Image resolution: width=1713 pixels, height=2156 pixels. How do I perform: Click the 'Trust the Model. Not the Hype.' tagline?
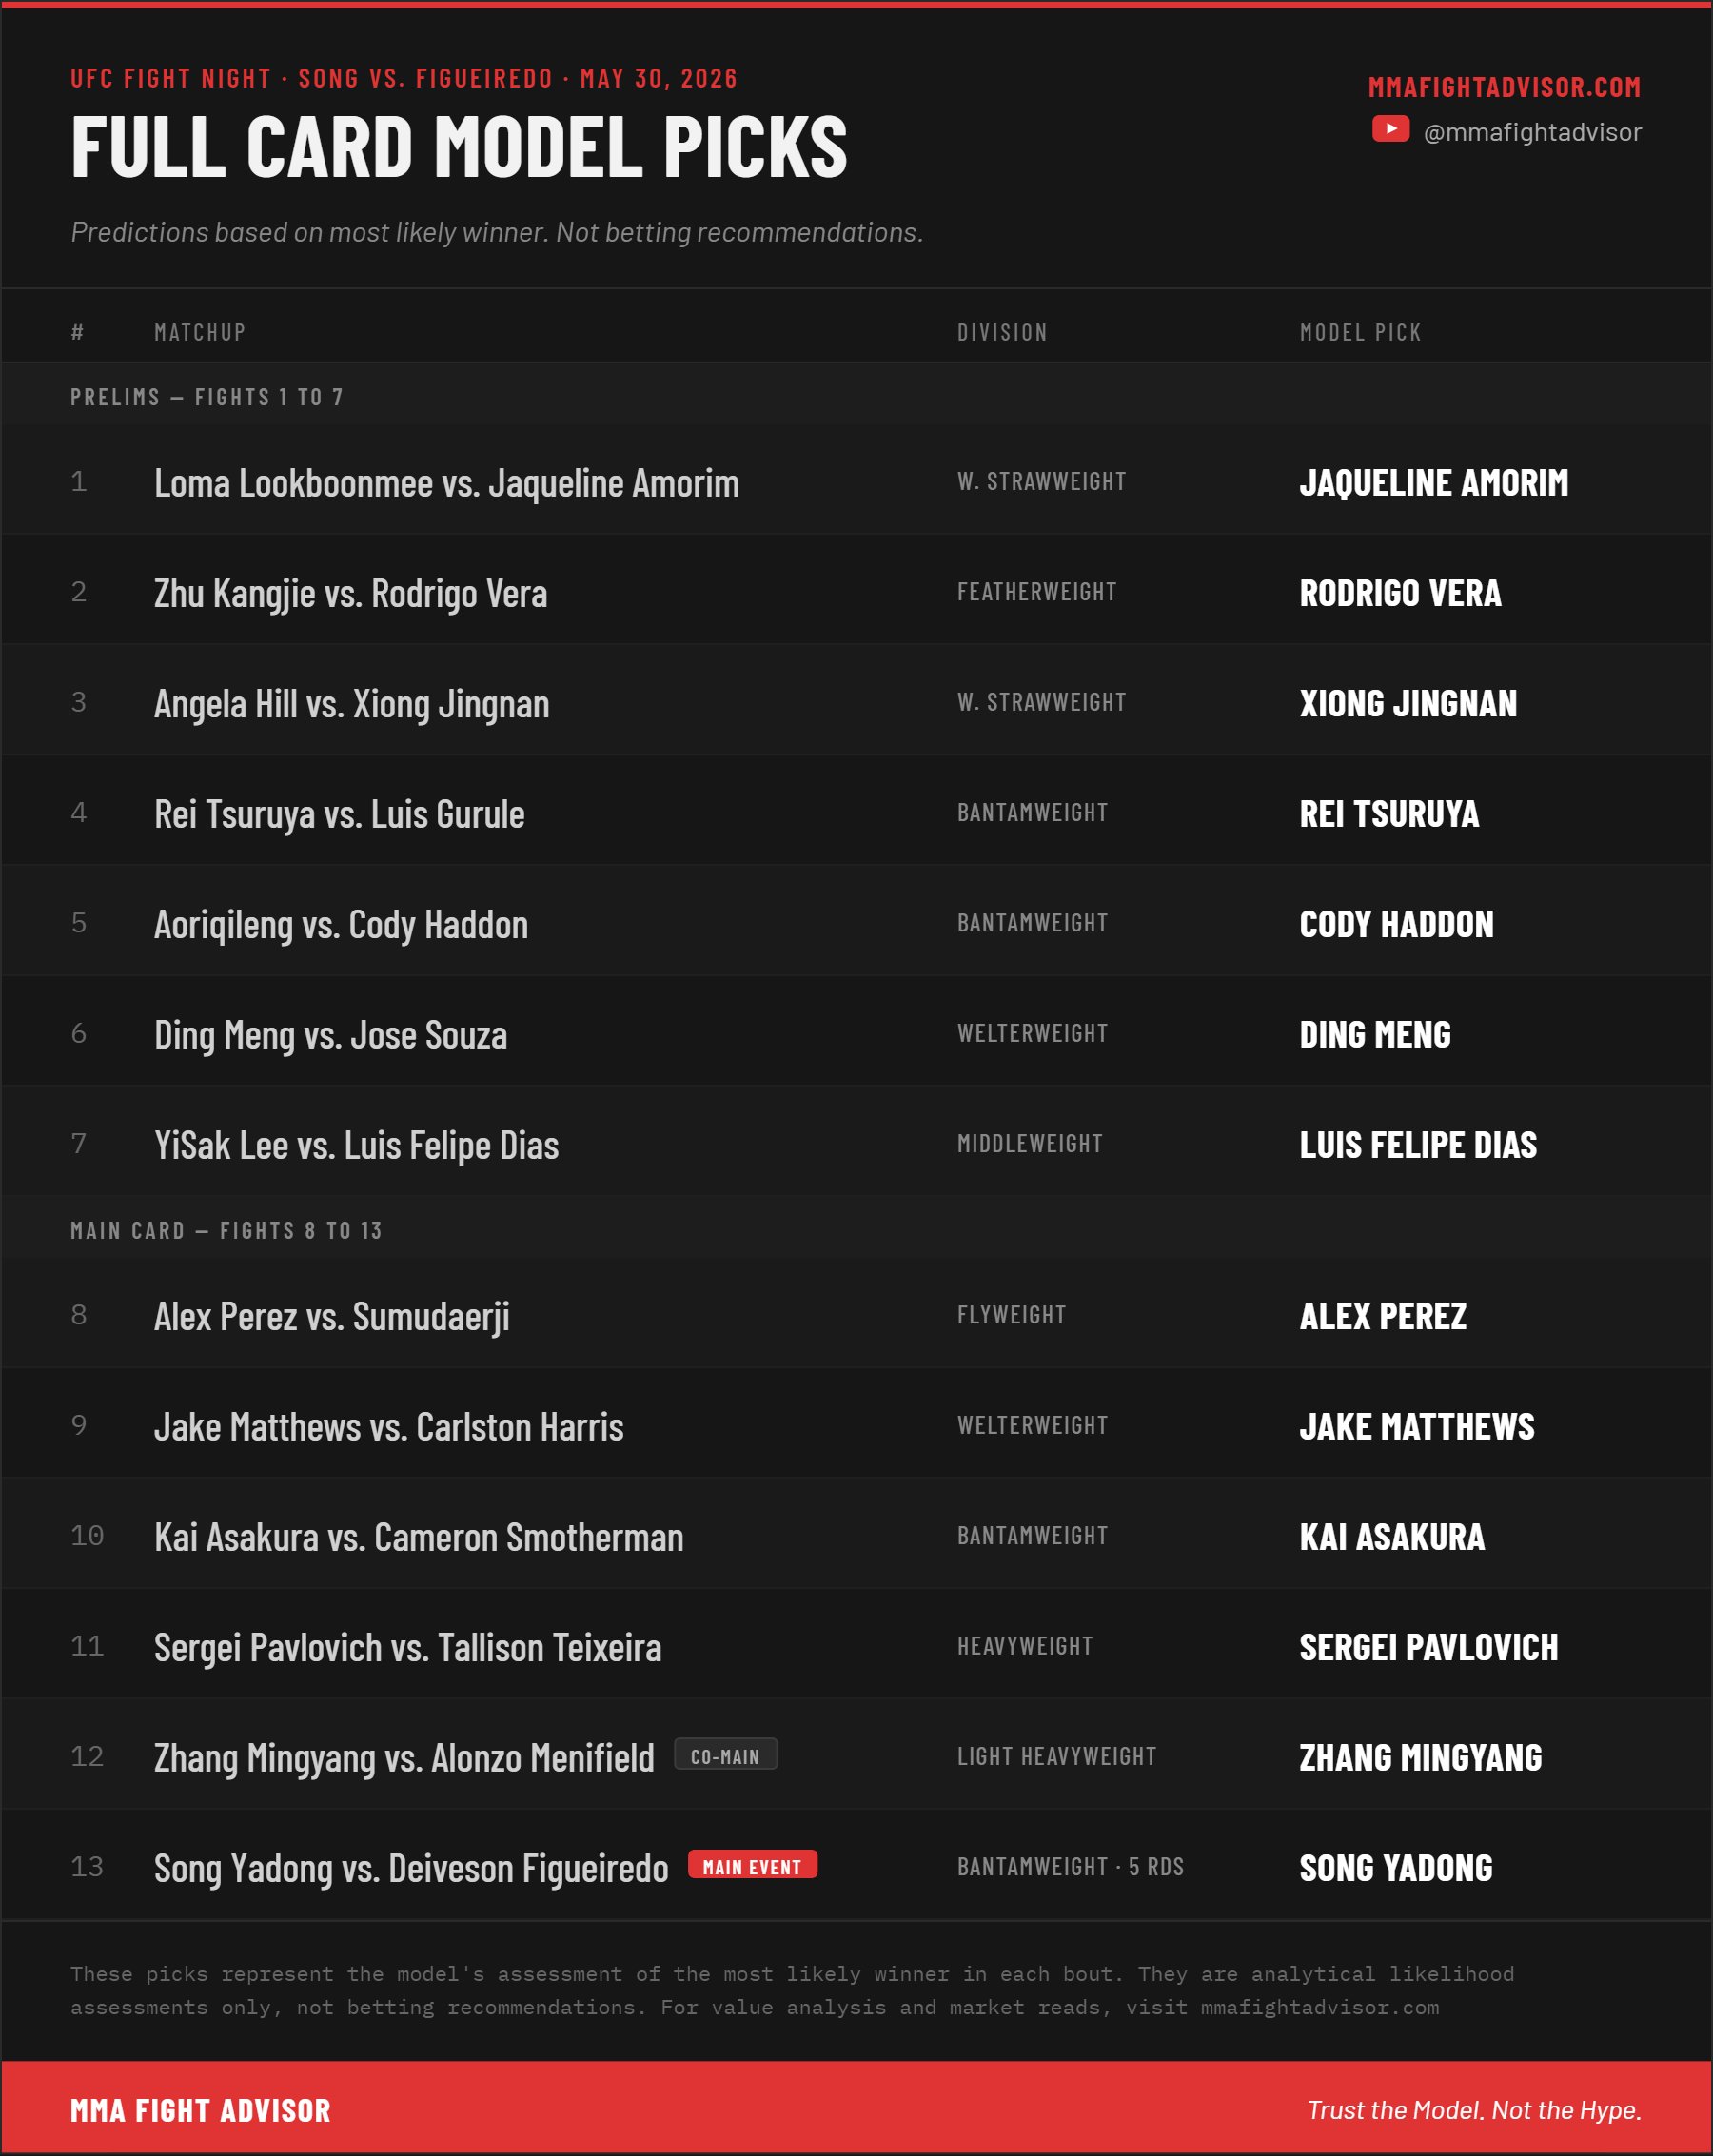(1474, 2110)
